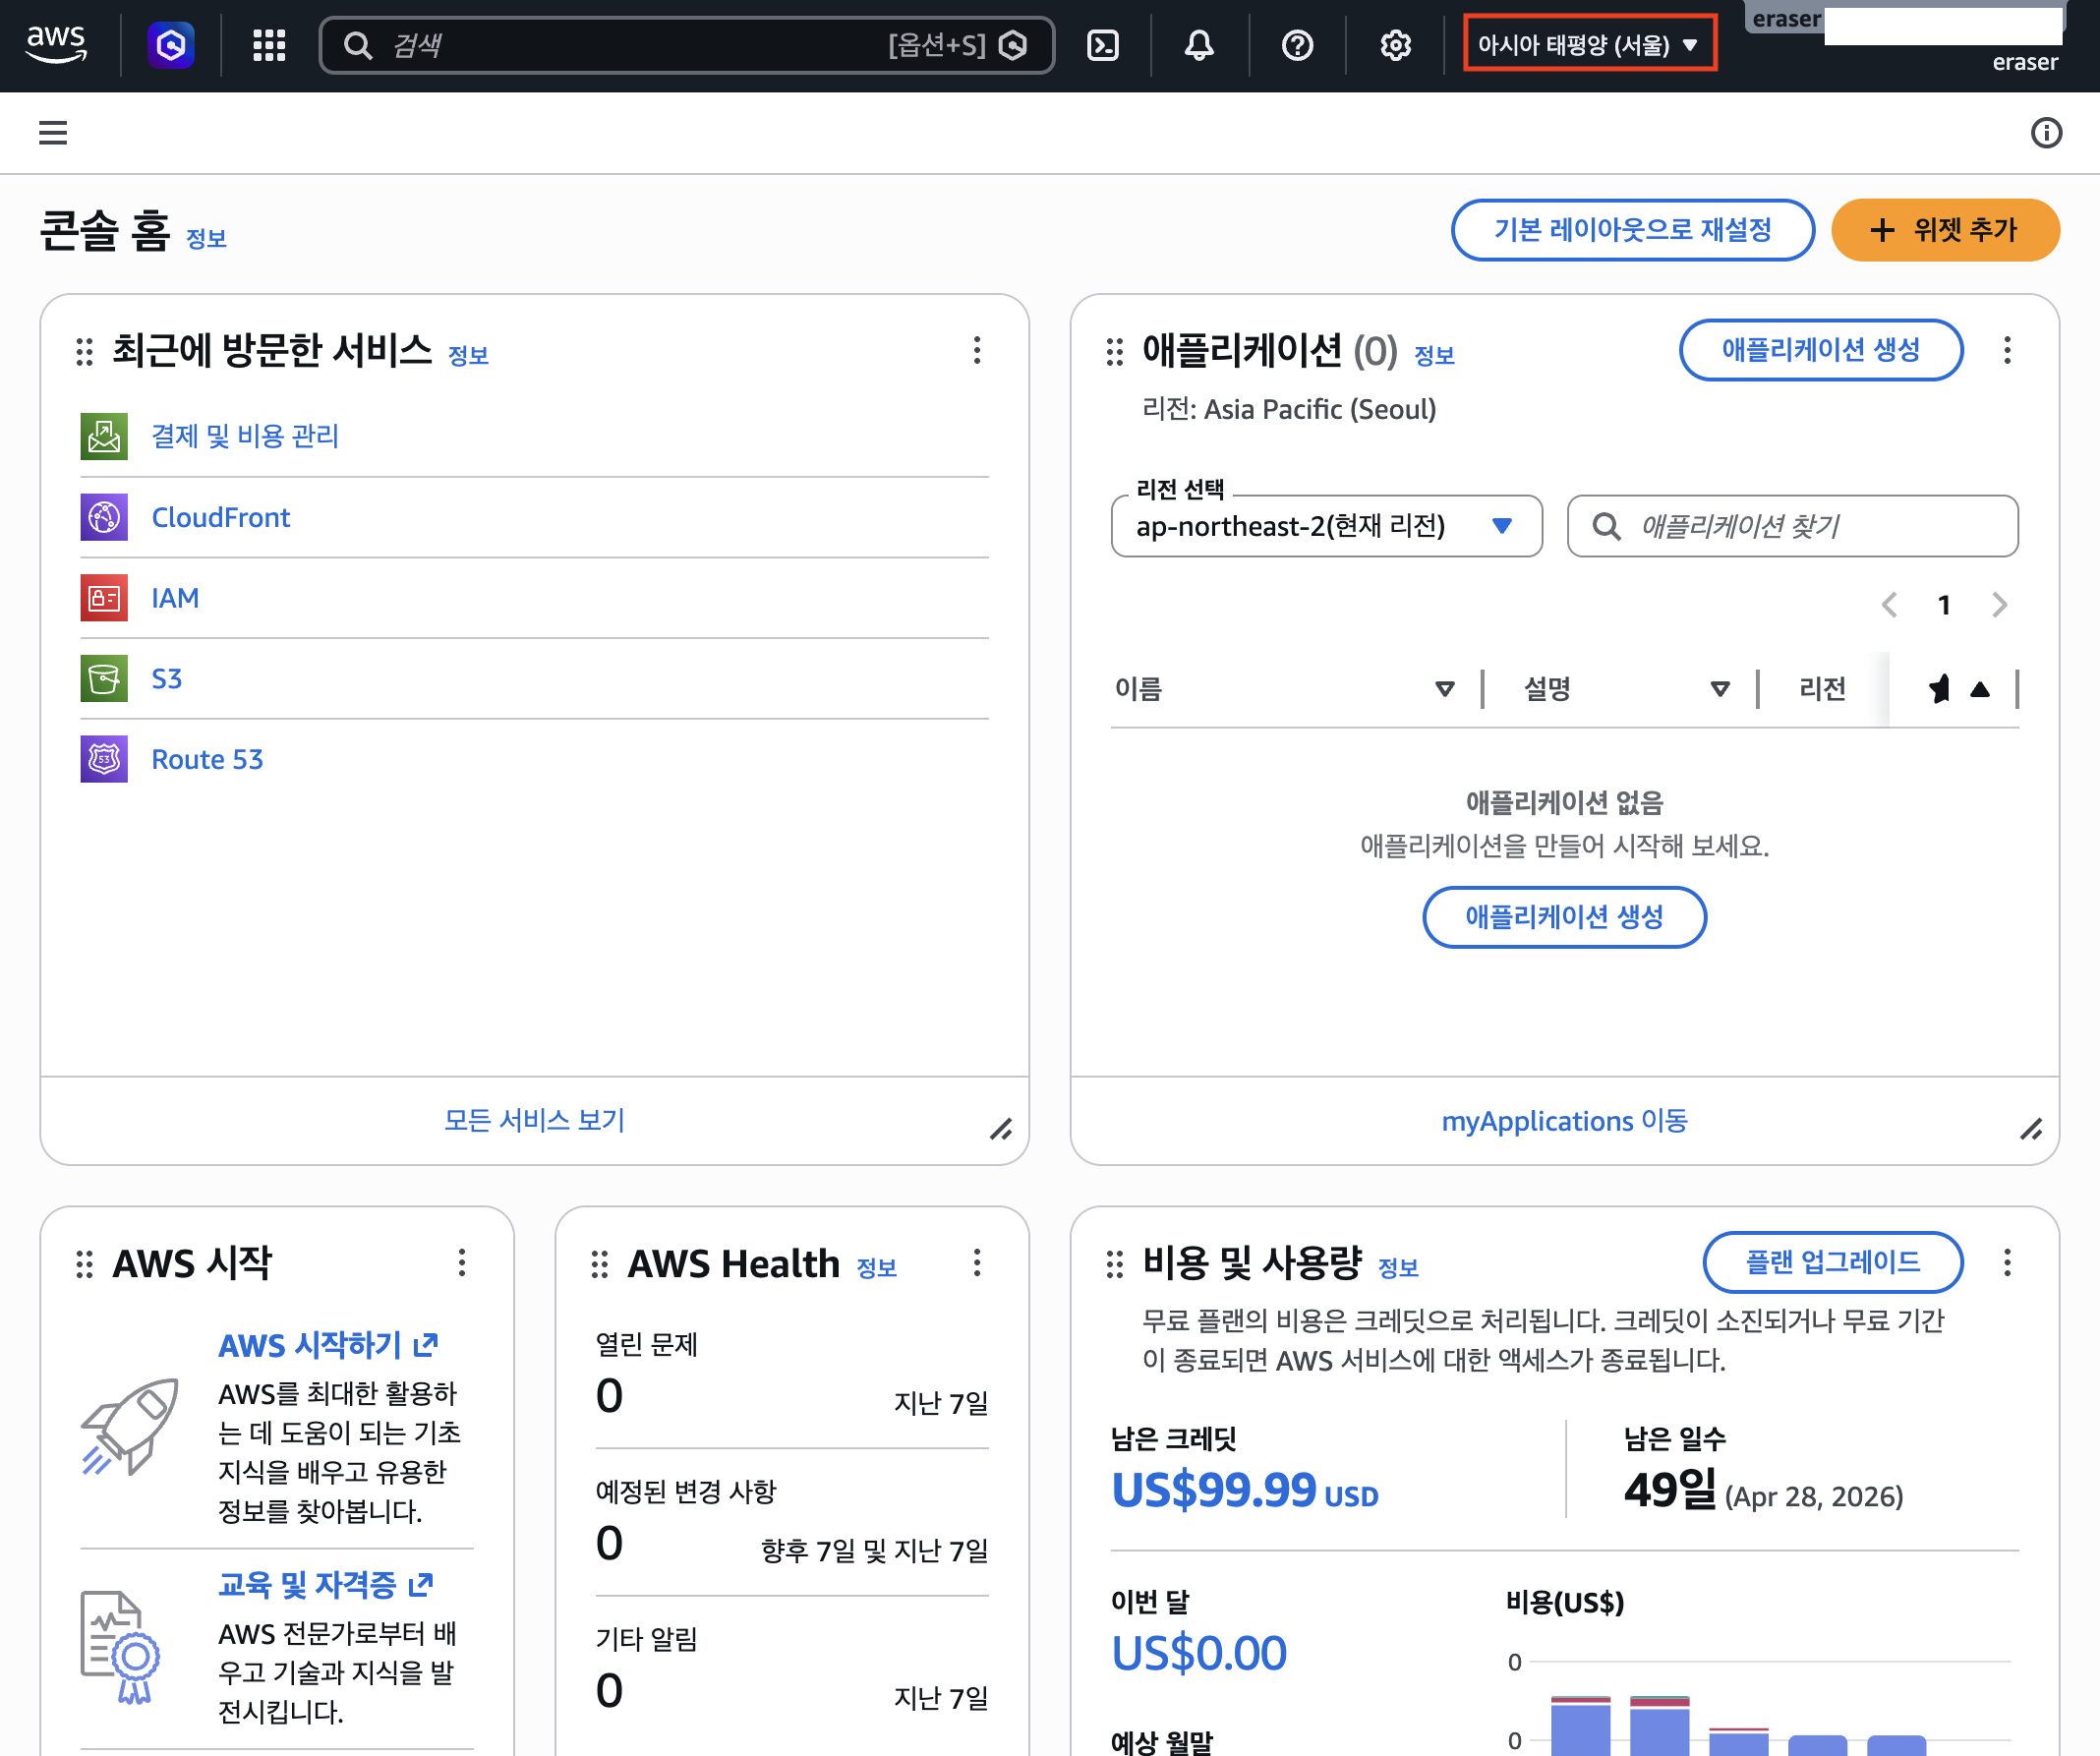The width and height of the screenshot is (2100, 1756).
Task: Click the help question mark icon
Action: 1297,45
